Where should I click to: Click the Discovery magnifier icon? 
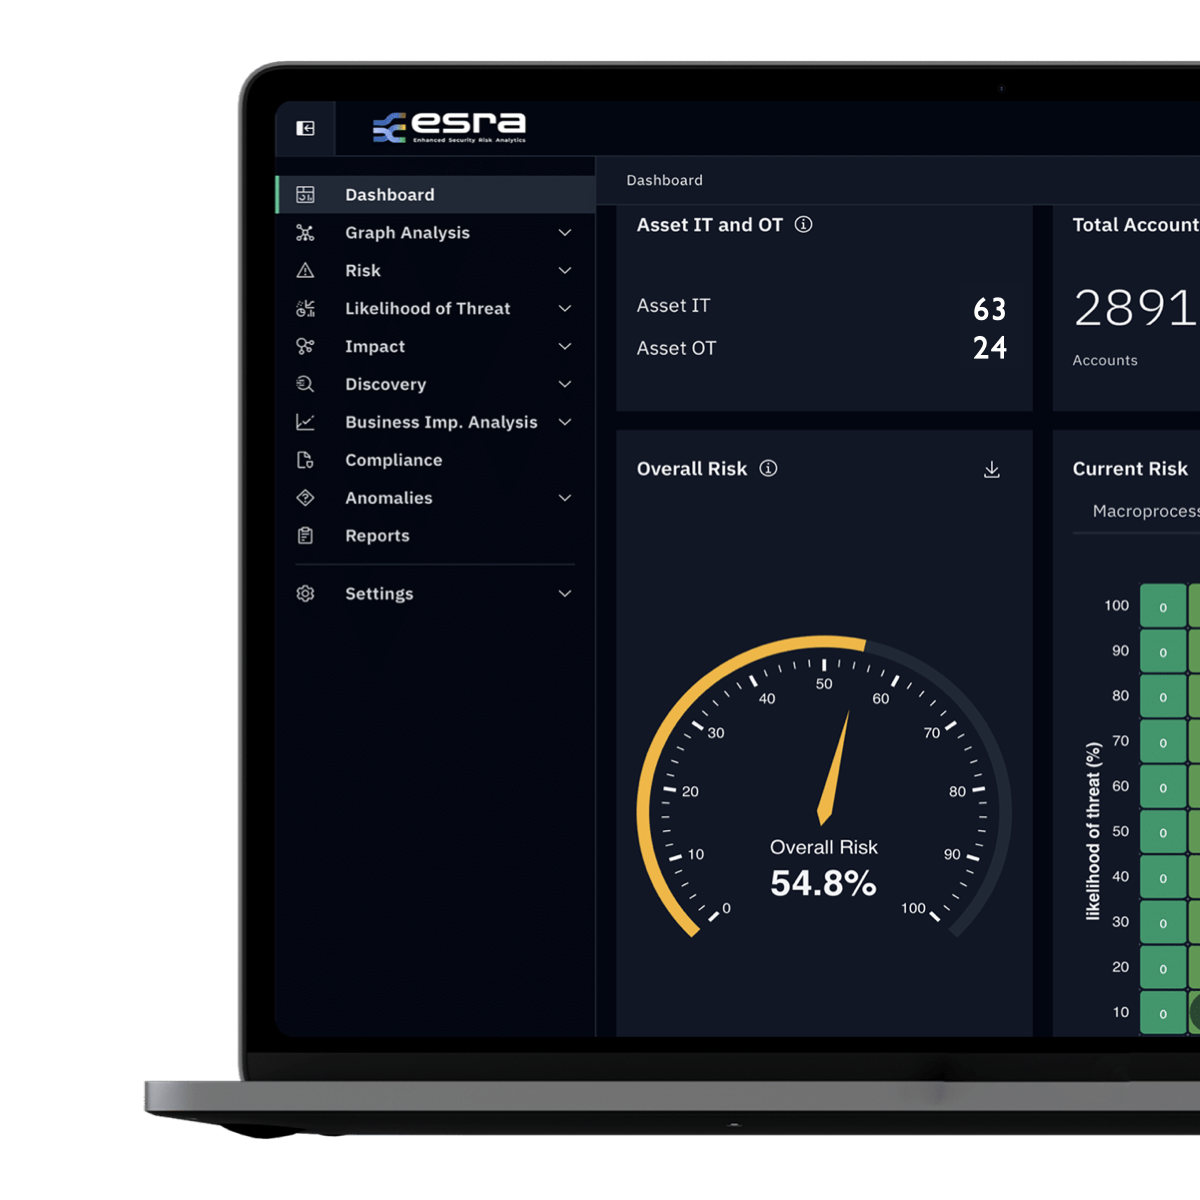(x=306, y=385)
